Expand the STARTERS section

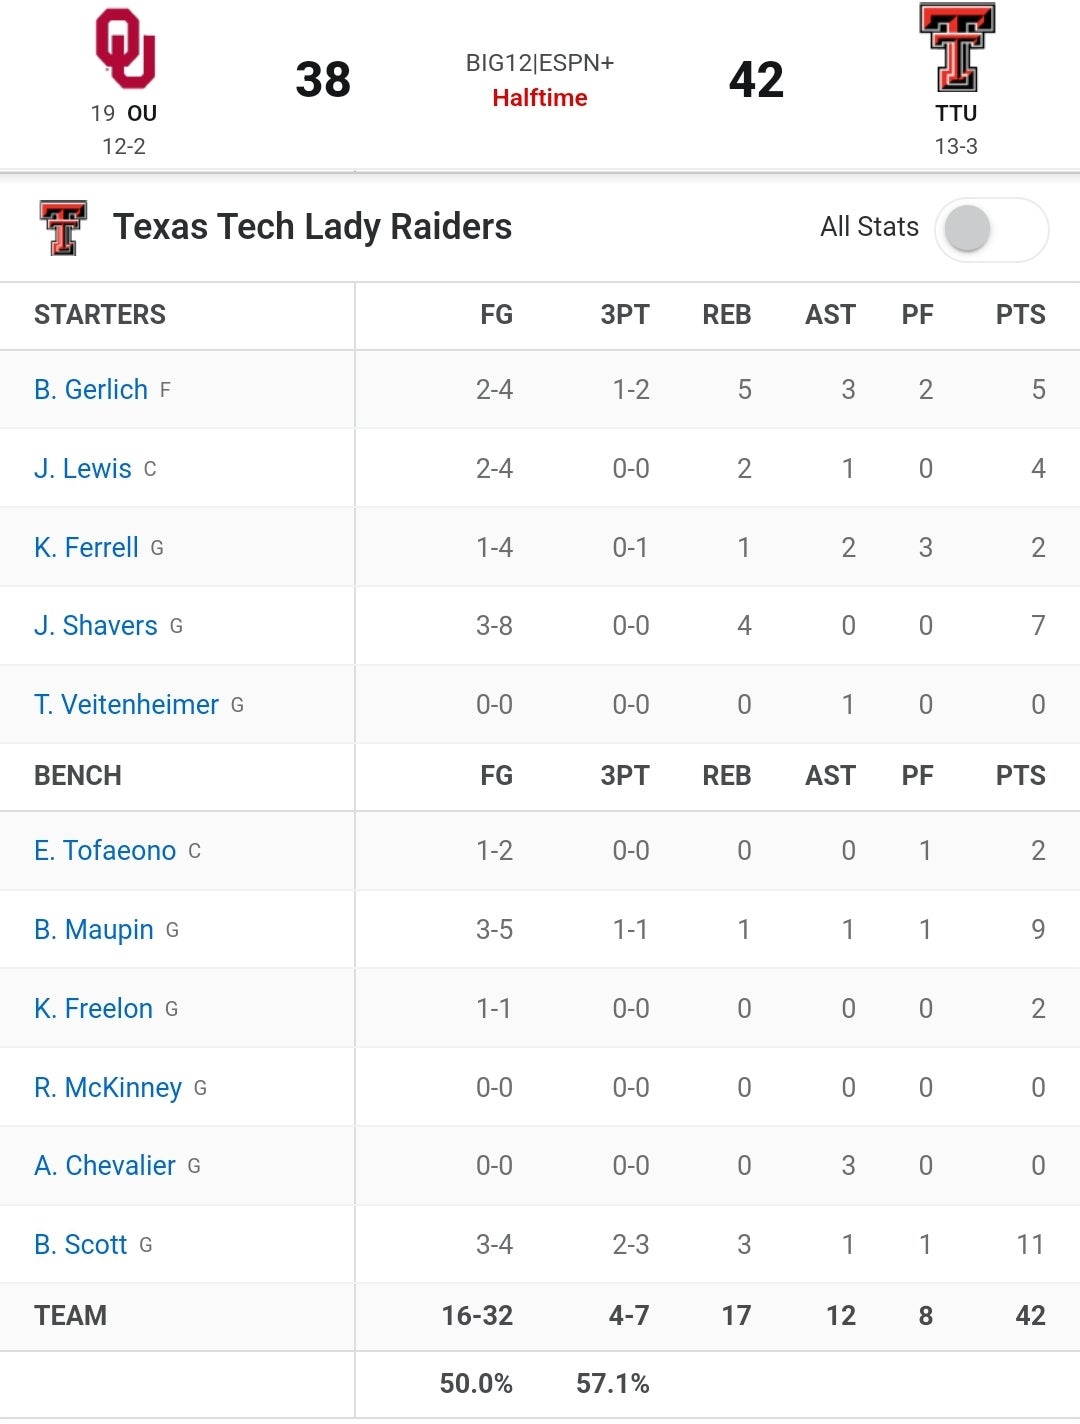101,315
